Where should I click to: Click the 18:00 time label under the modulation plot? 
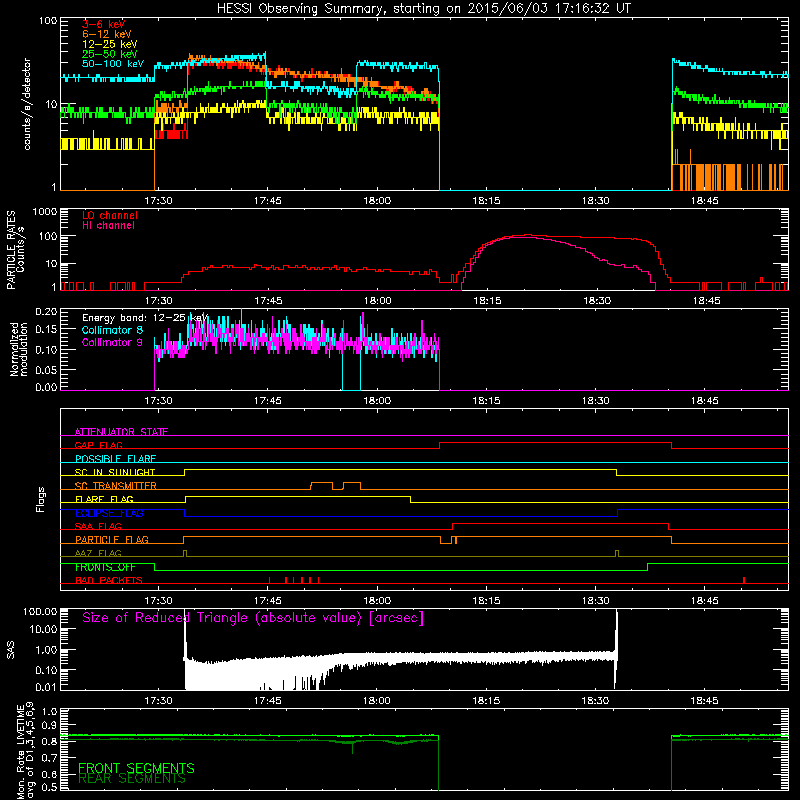377,401
